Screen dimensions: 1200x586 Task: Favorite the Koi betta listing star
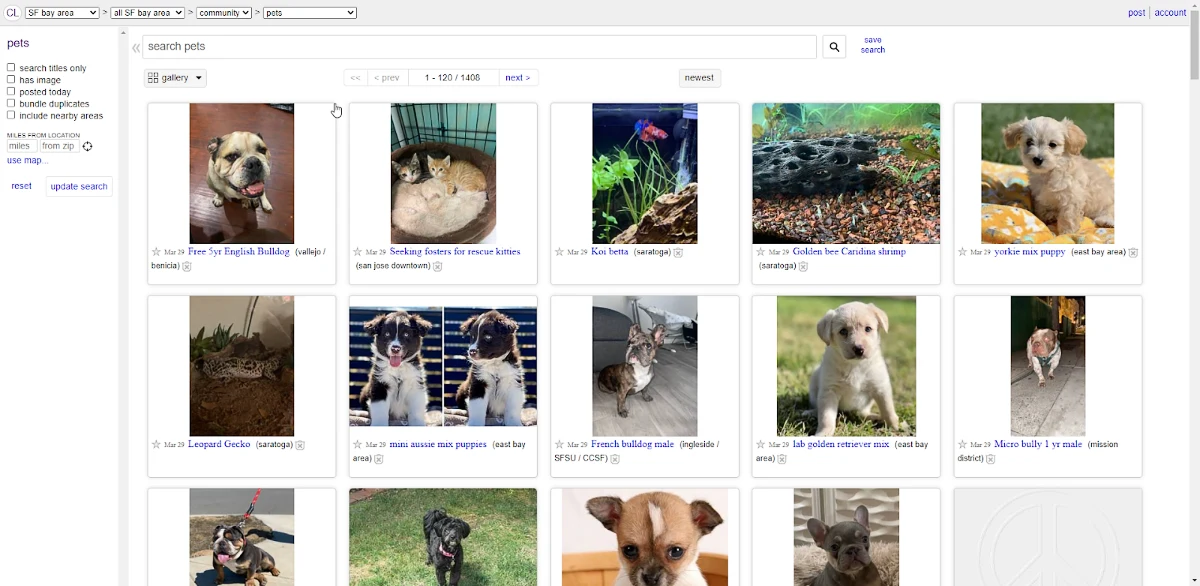[x=559, y=252]
